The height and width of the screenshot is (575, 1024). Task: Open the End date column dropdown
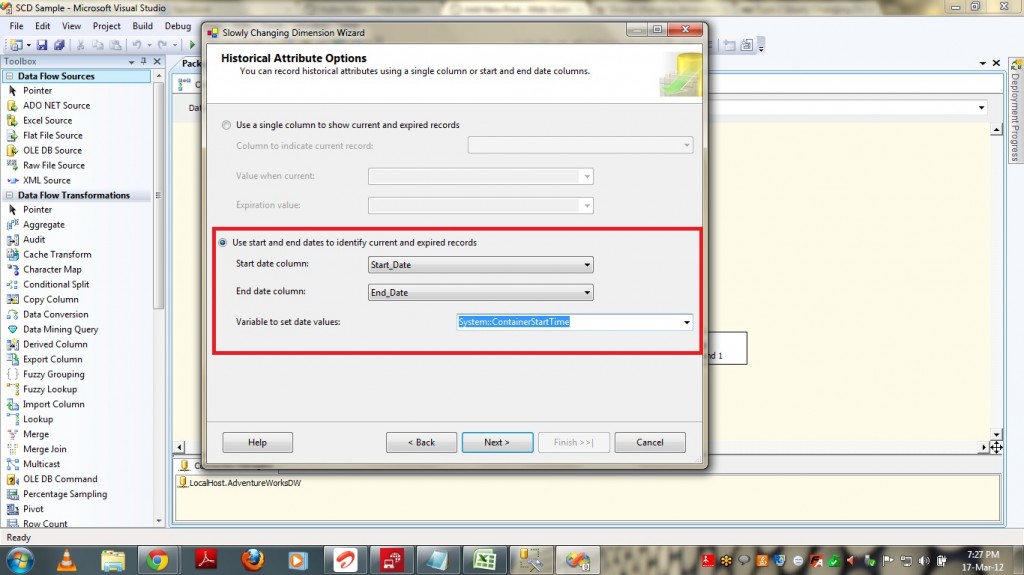[587, 293]
